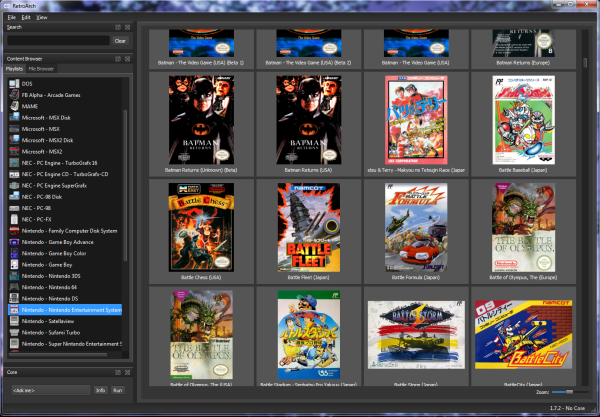Screen dimensions: 600x417
Task: Select Battle Storm (Japan) cover art
Action: [416, 334]
